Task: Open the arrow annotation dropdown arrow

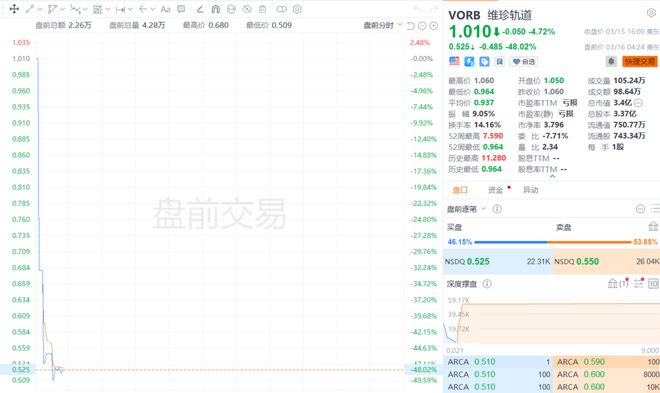Action: (x=153, y=9)
